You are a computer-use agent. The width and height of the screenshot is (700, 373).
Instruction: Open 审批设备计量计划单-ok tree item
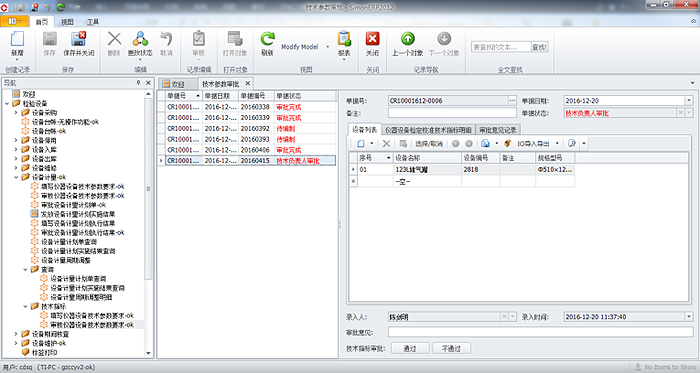tap(73, 205)
